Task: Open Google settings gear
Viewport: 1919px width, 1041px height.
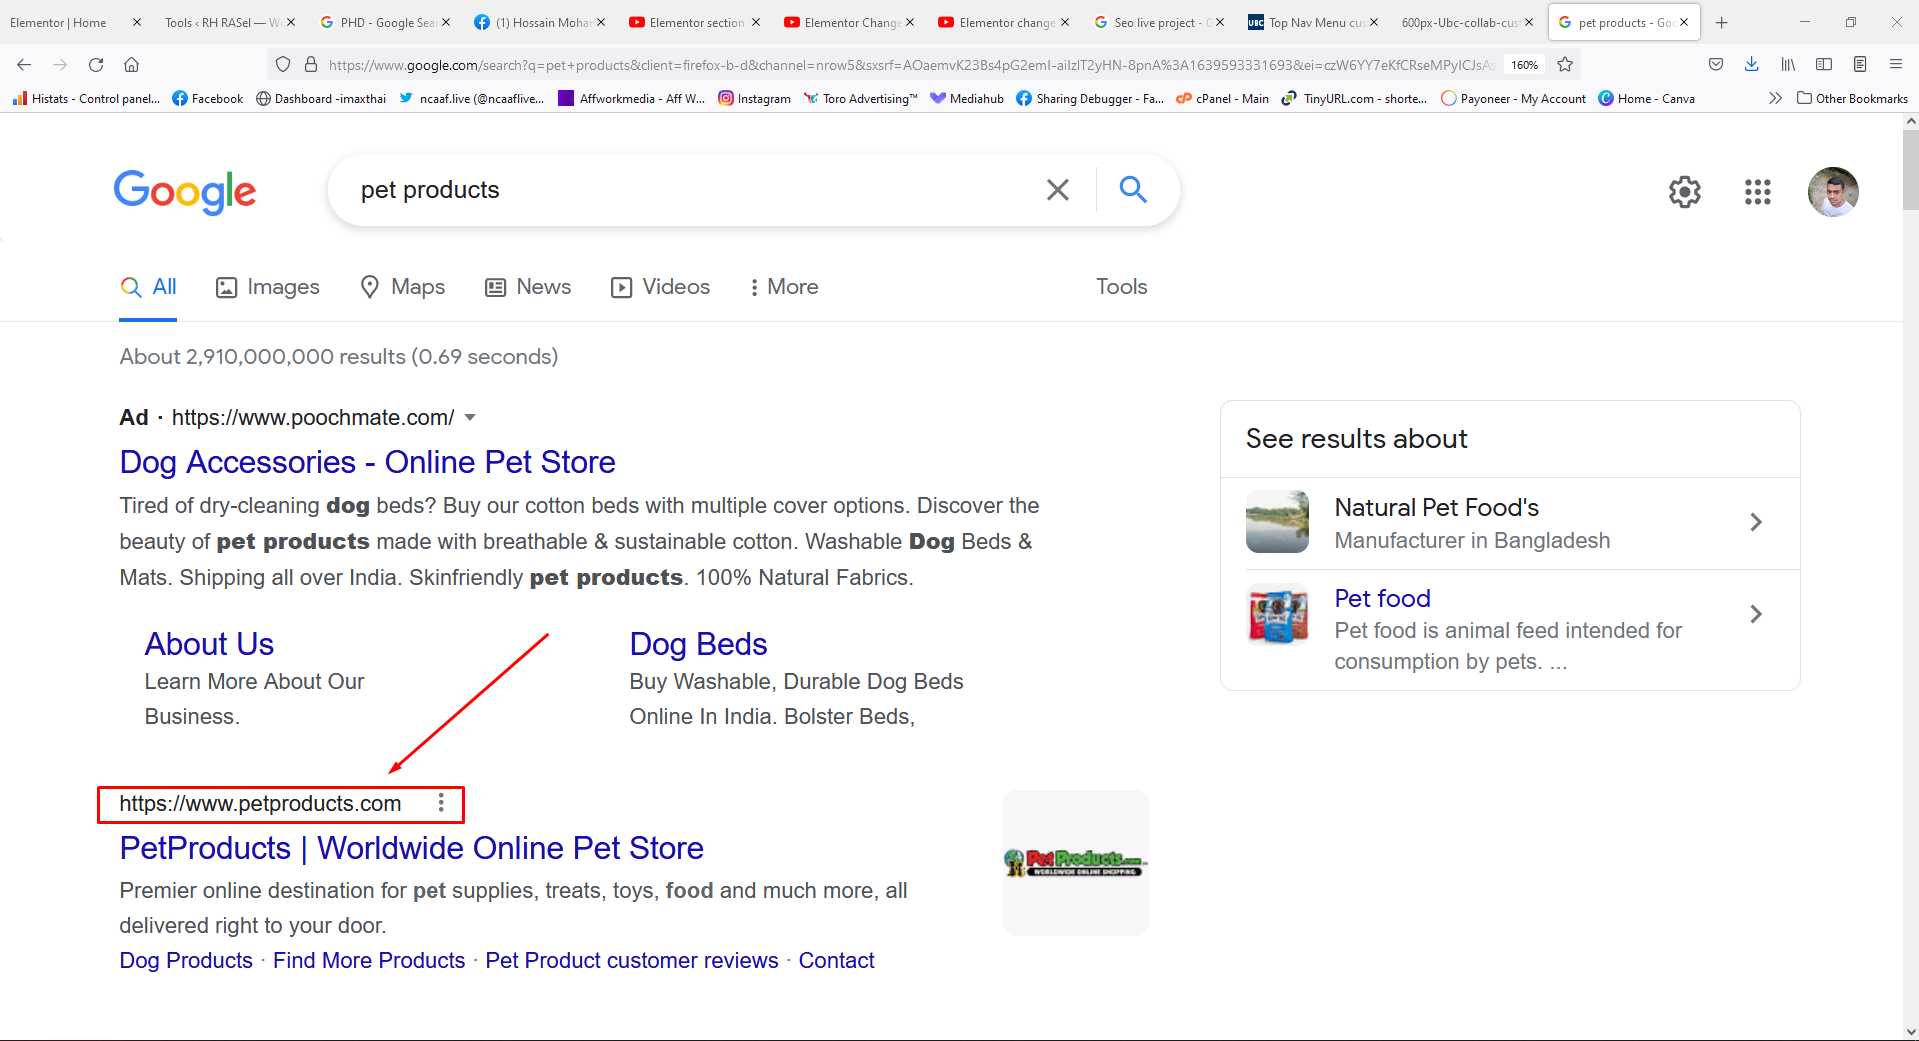Action: click(x=1685, y=192)
